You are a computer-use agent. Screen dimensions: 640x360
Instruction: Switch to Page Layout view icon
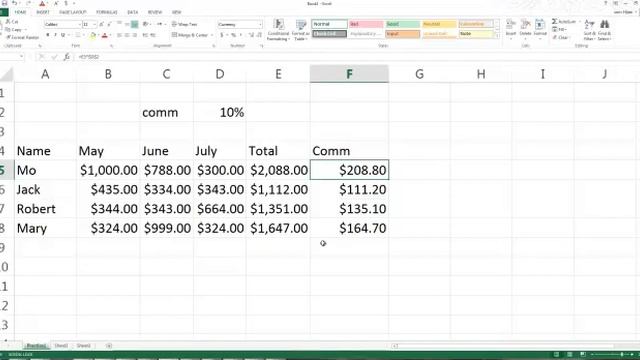(x=569, y=354)
